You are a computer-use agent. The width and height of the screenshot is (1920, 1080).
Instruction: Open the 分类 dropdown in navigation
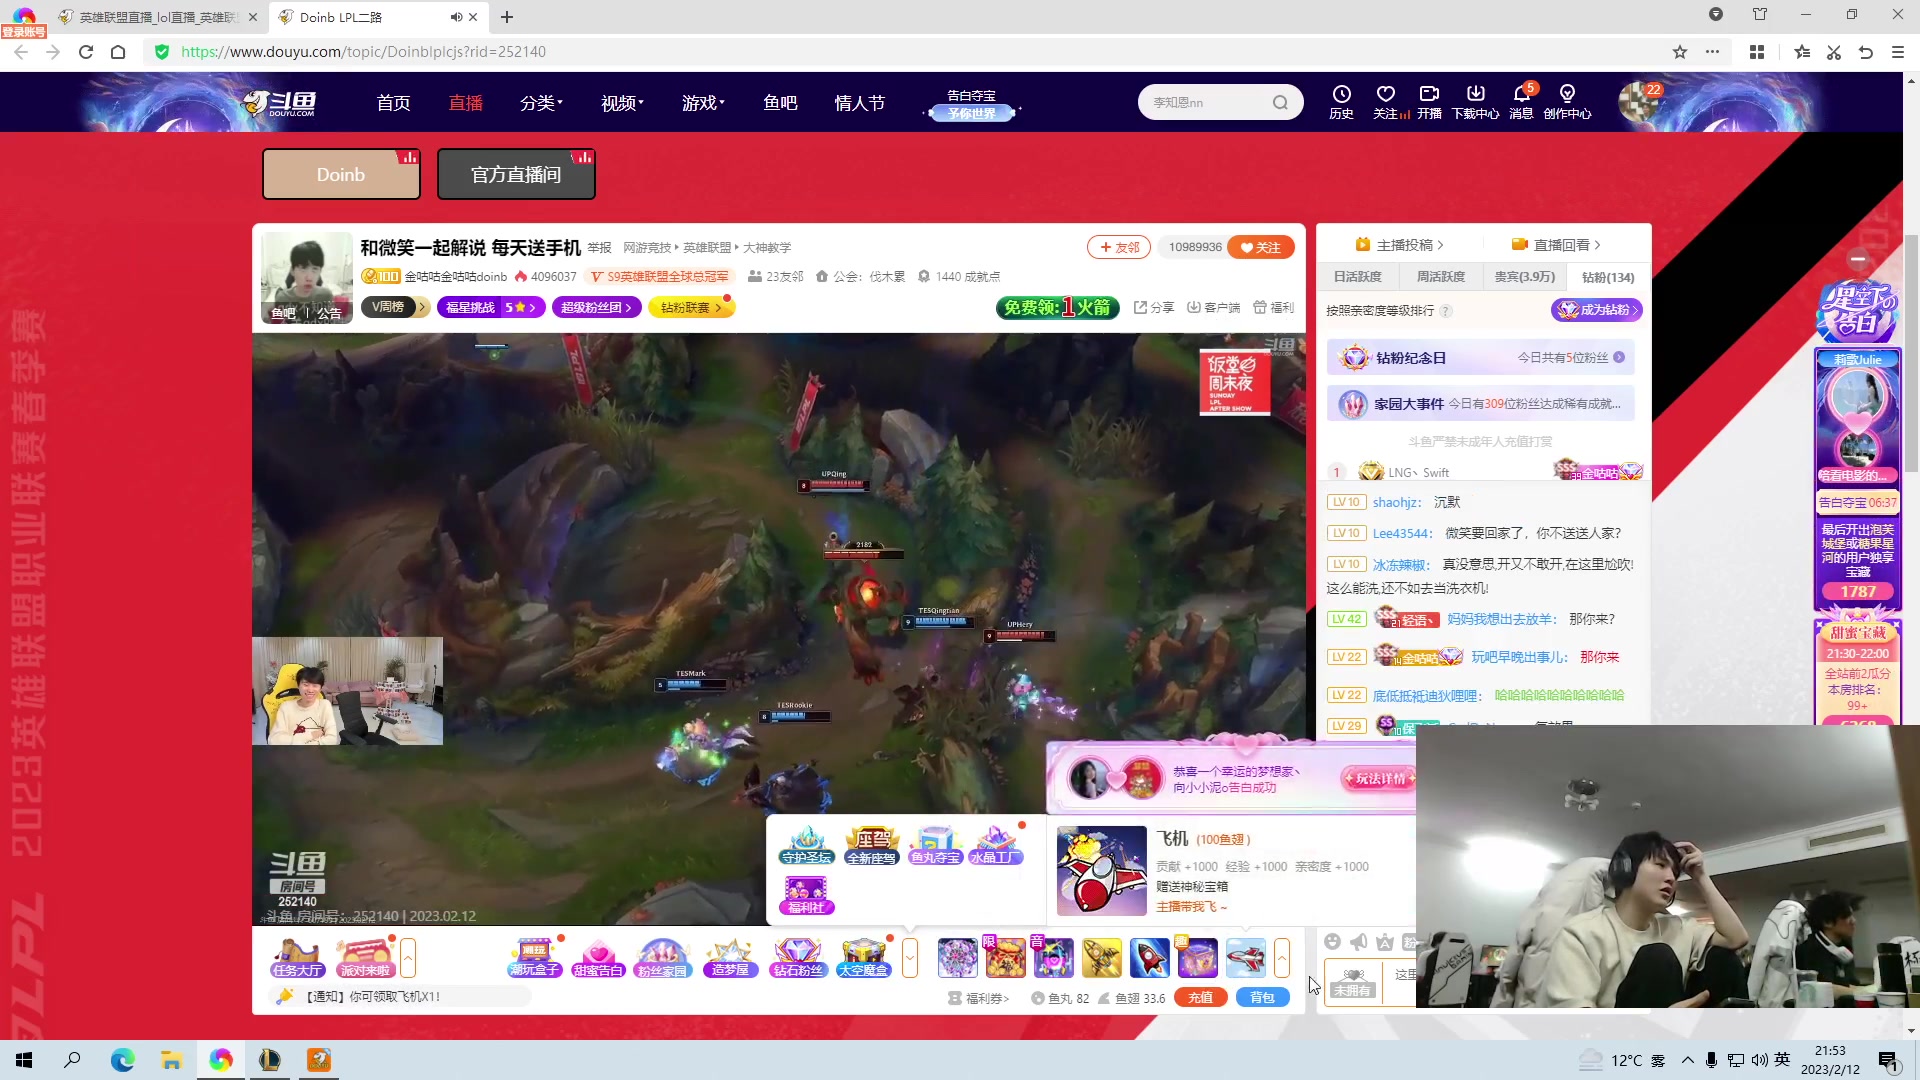point(541,103)
